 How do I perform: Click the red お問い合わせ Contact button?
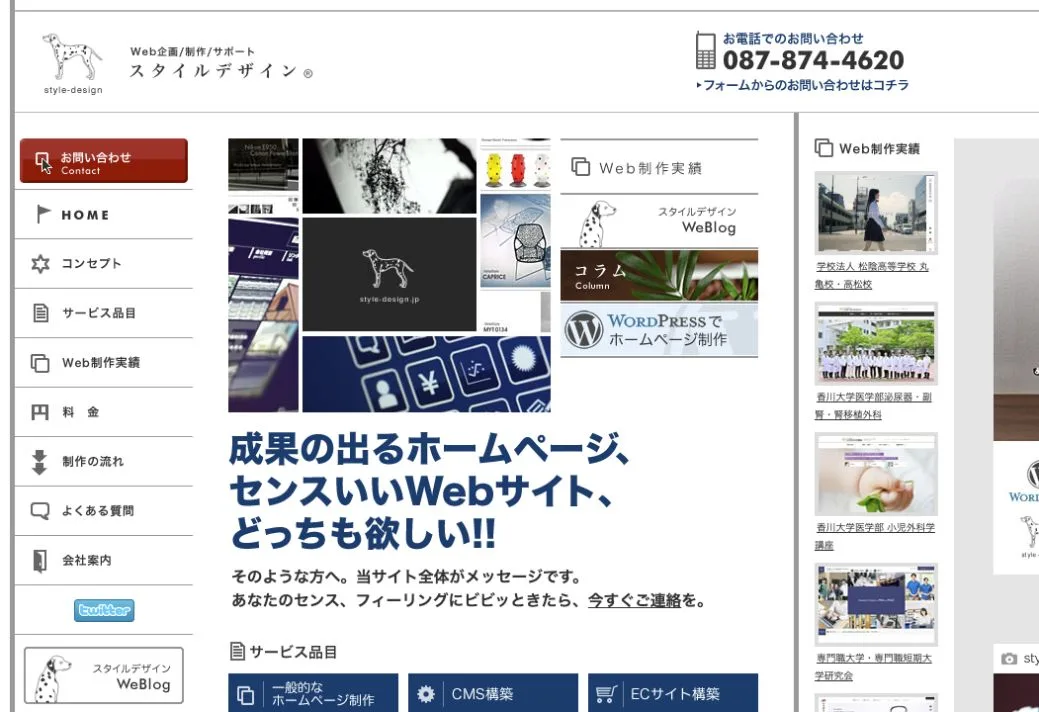pos(104,160)
